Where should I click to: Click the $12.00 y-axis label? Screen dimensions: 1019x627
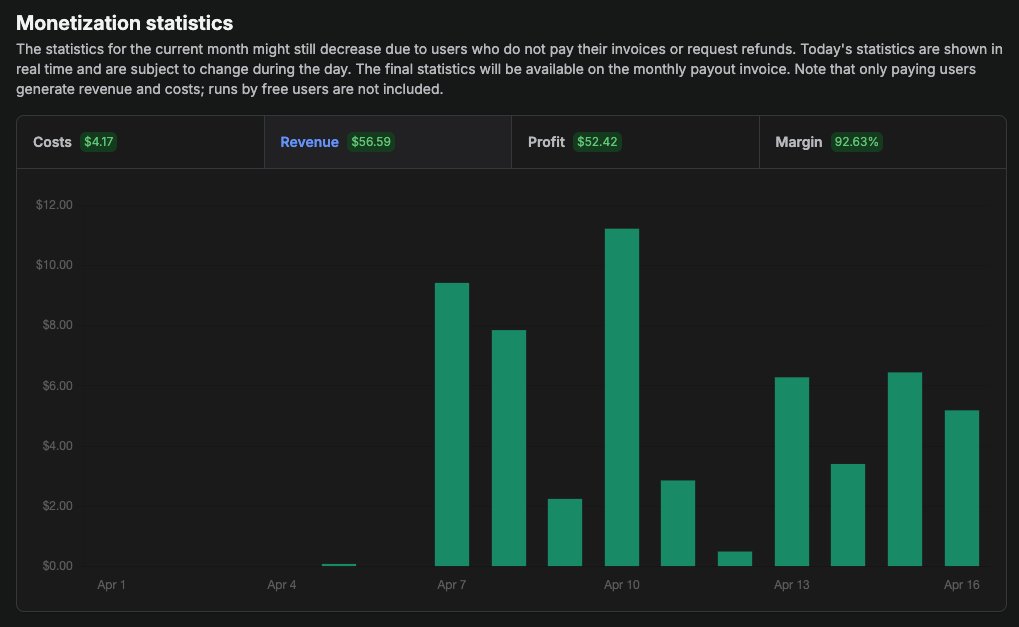click(x=54, y=205)
